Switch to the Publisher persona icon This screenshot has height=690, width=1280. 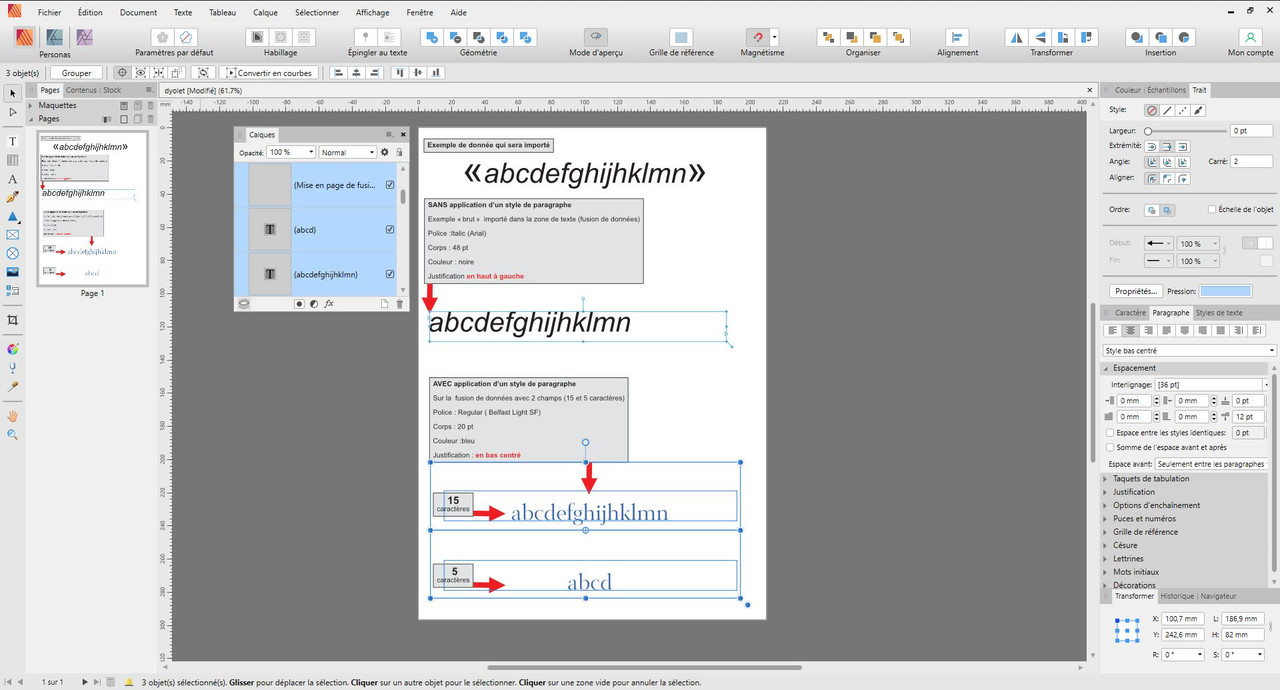[x=24, y=37]
